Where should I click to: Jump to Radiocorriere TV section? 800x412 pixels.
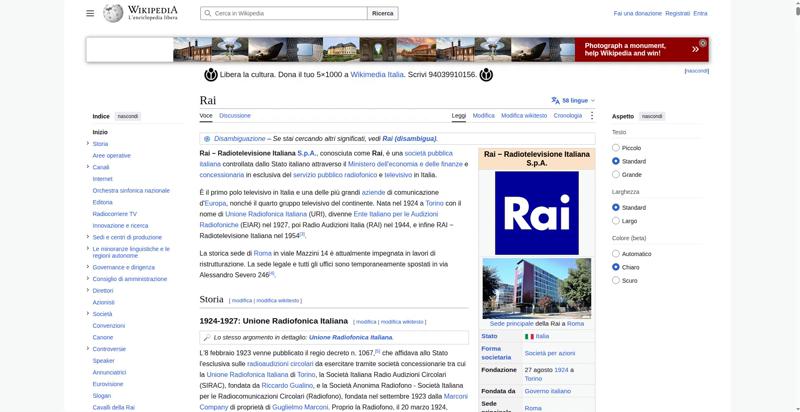click(x=114, y=214)
